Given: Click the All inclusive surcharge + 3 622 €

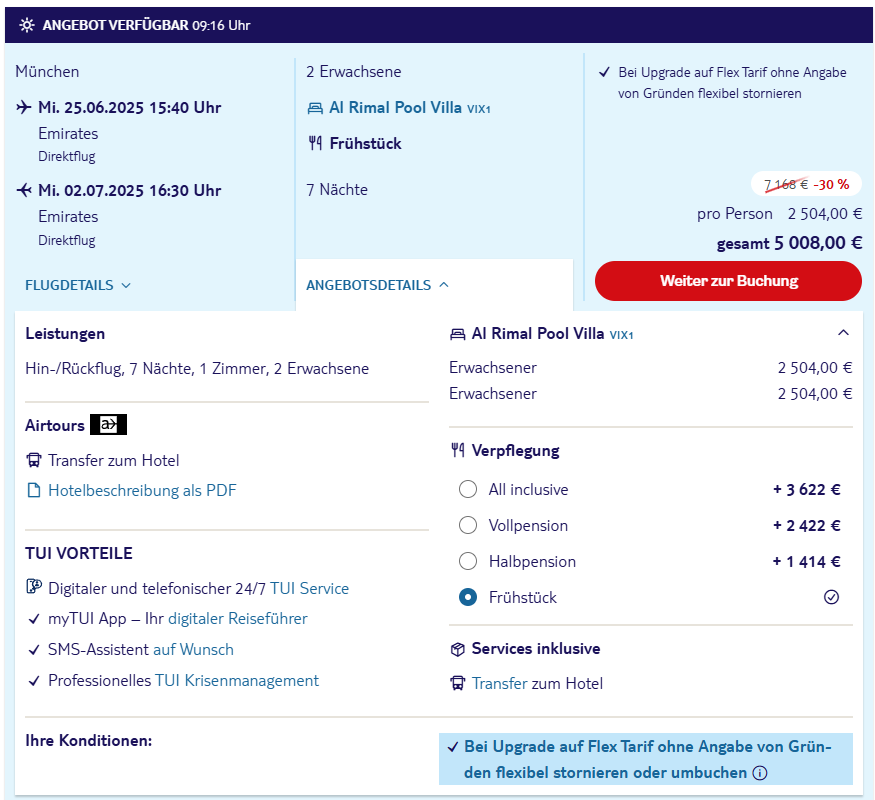Looking at the screenshot, I should pyautogui.click(x=806, y=489).
